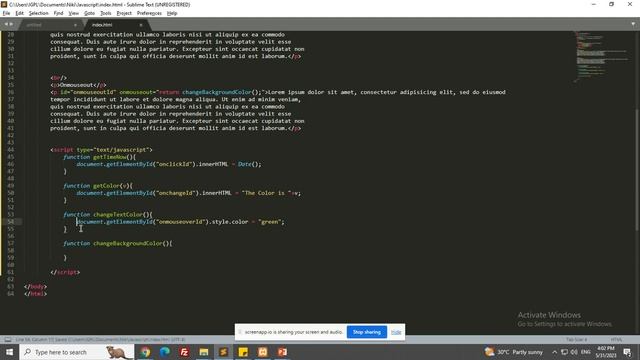Click the vertical editor scrollbar

(637, 169)
